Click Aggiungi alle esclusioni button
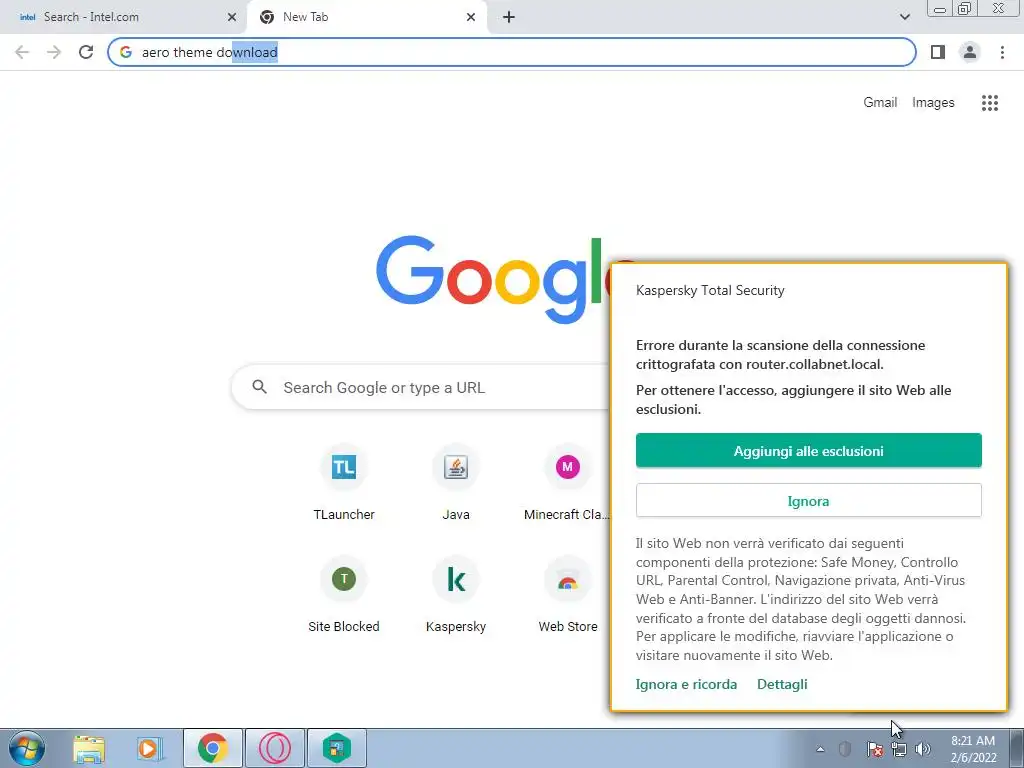1024x768 pixels. [x=808, y=451]
